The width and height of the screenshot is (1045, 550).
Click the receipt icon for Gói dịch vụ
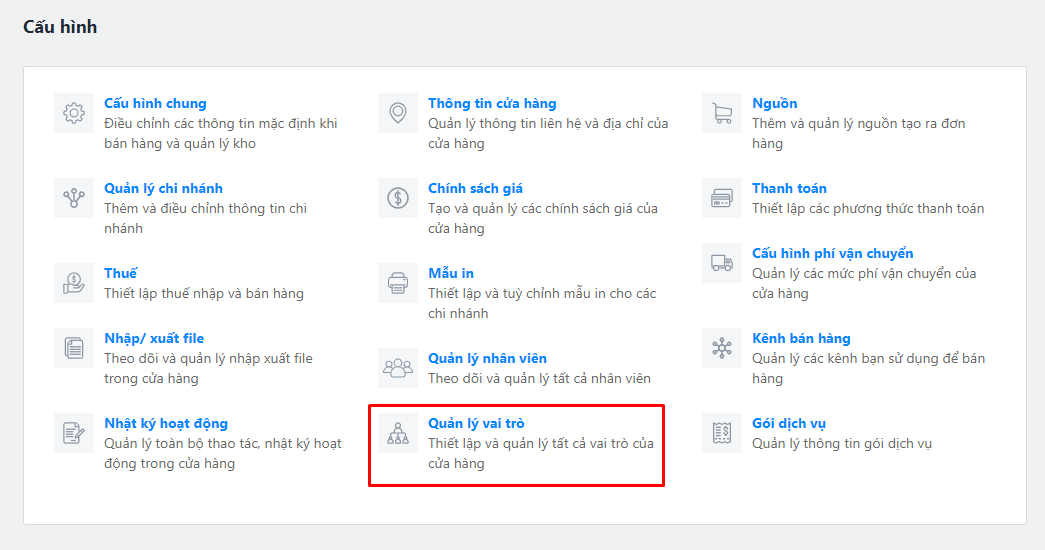click(722, 433)
